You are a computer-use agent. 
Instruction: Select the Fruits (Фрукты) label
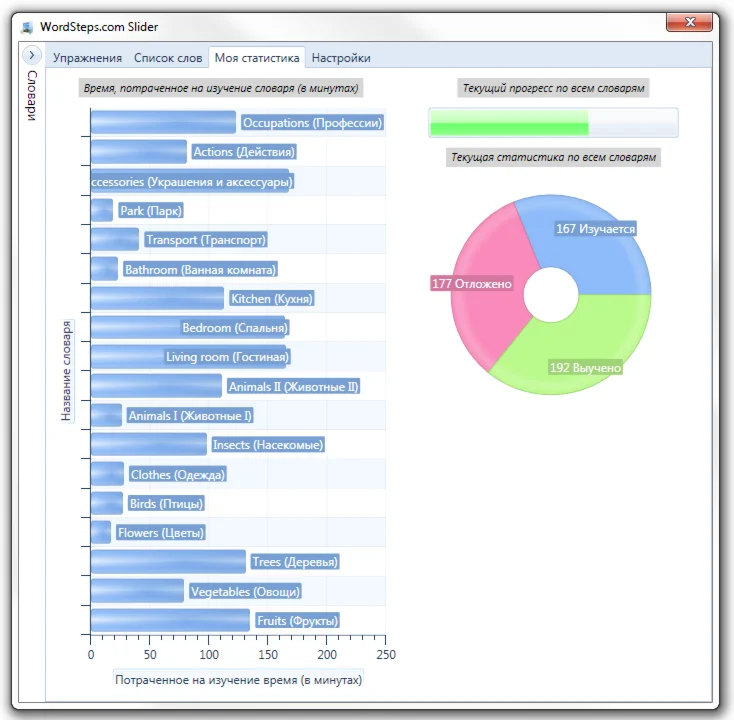297,621
